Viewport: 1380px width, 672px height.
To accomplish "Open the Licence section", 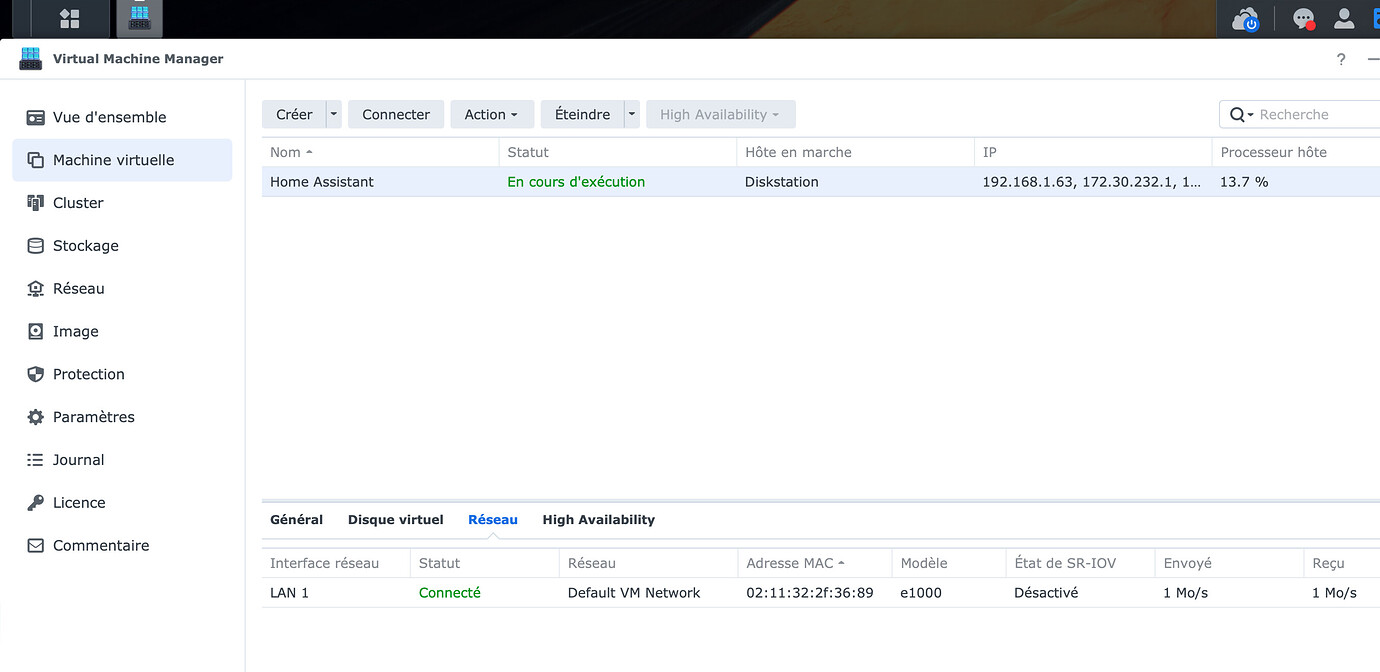I will tap(79, 502).
